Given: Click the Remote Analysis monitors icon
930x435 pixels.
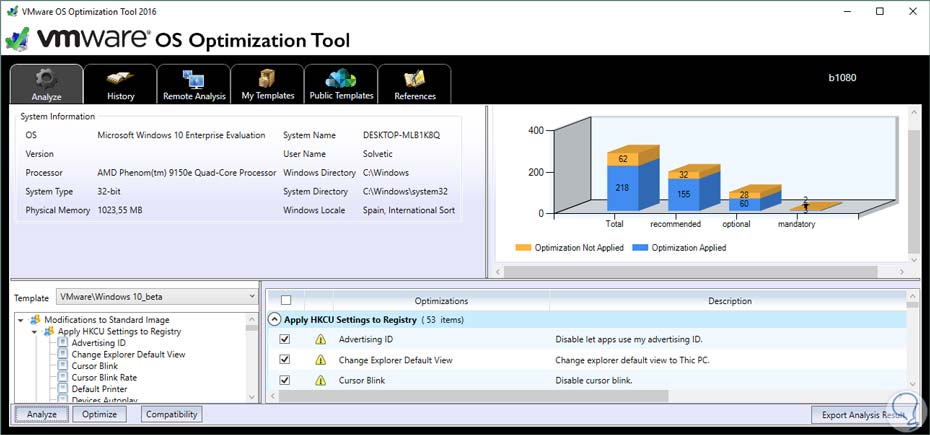Looking at the screenshot, I should click(x=193, y=79).
